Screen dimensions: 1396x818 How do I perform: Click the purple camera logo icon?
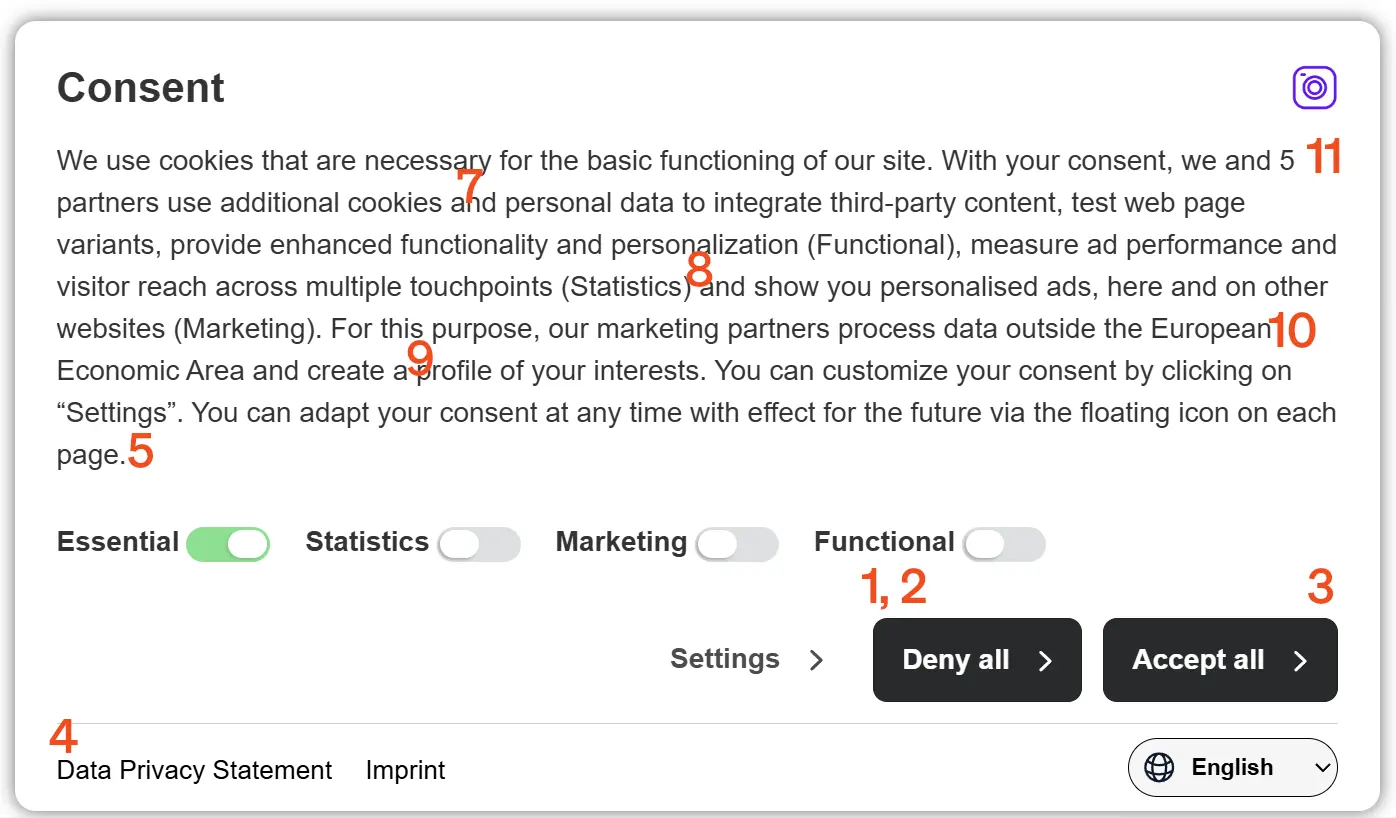click(x=1314, y=88)
